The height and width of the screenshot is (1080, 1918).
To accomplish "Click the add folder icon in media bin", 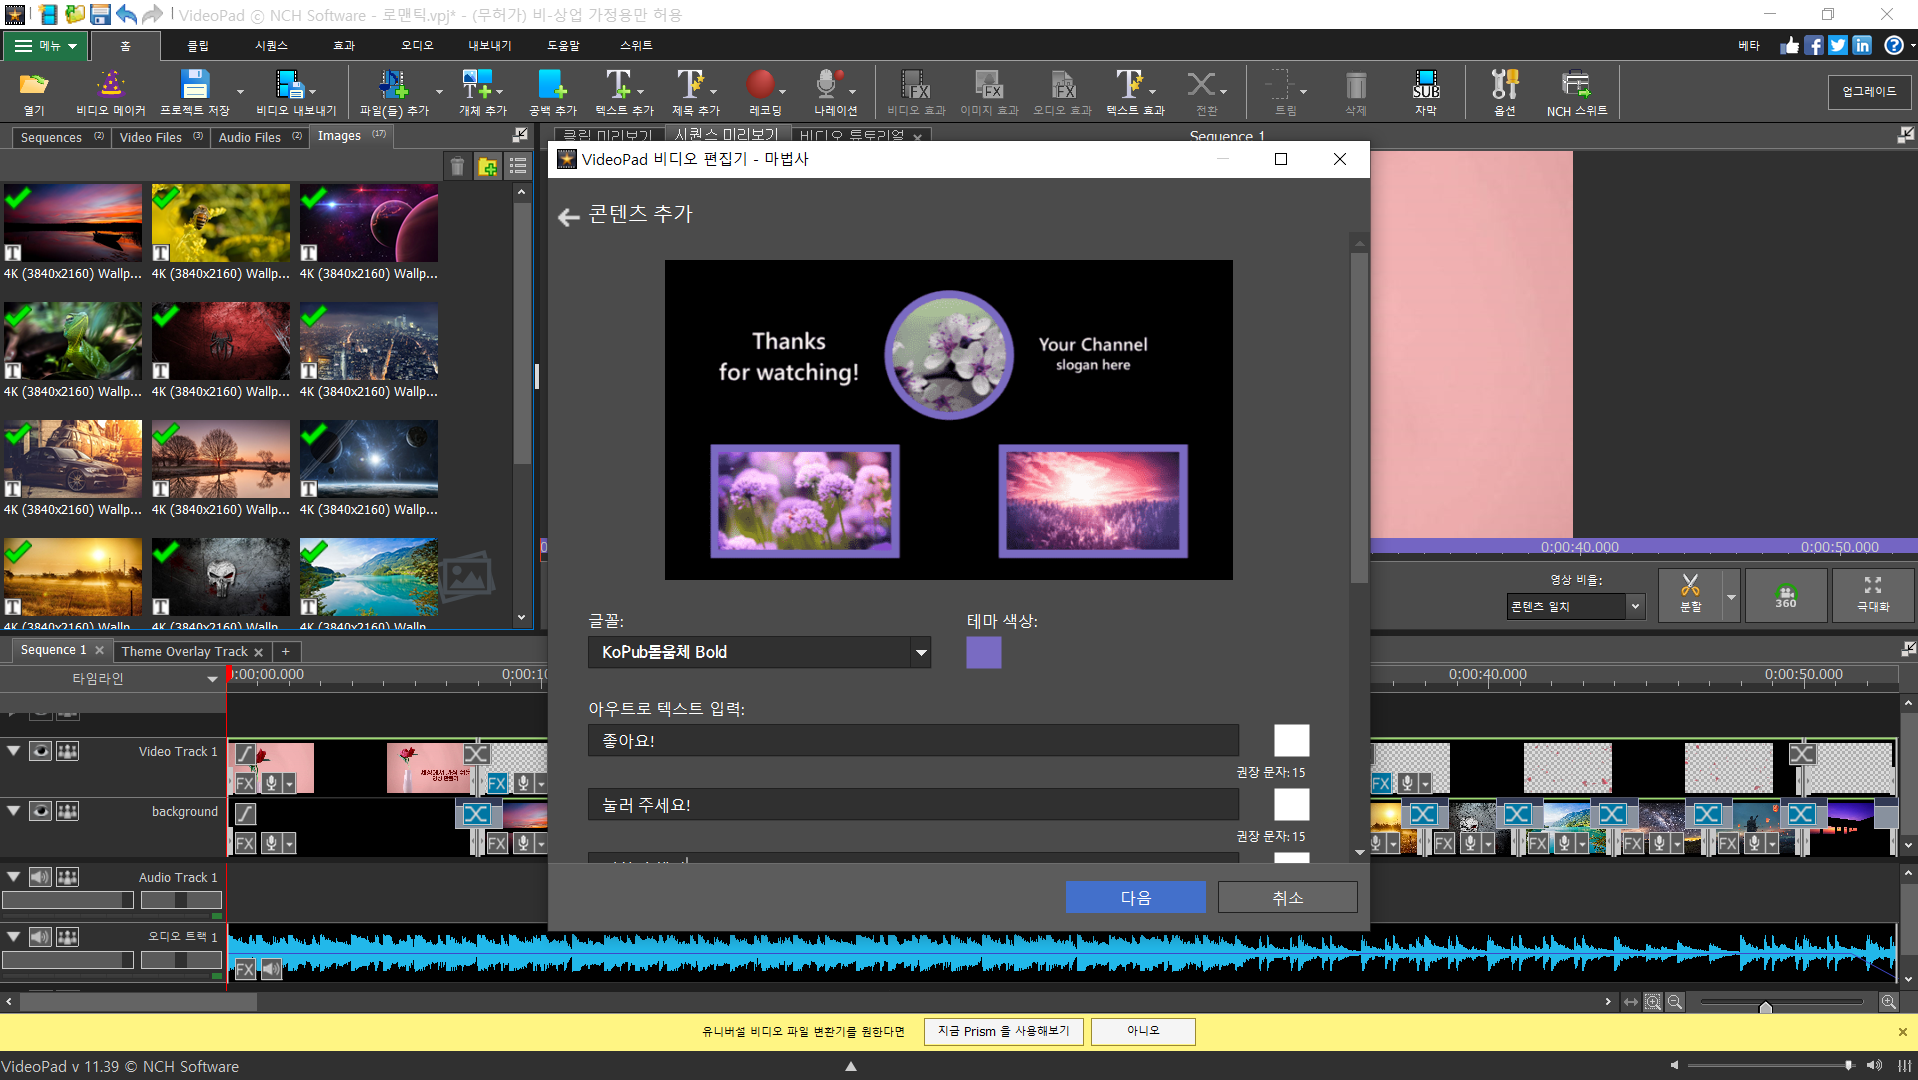I will [x=487, y=167].
